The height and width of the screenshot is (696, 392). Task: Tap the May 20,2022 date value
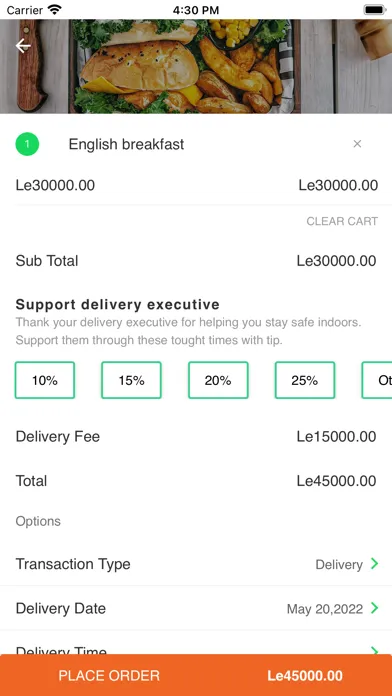(x=325, y=609)
